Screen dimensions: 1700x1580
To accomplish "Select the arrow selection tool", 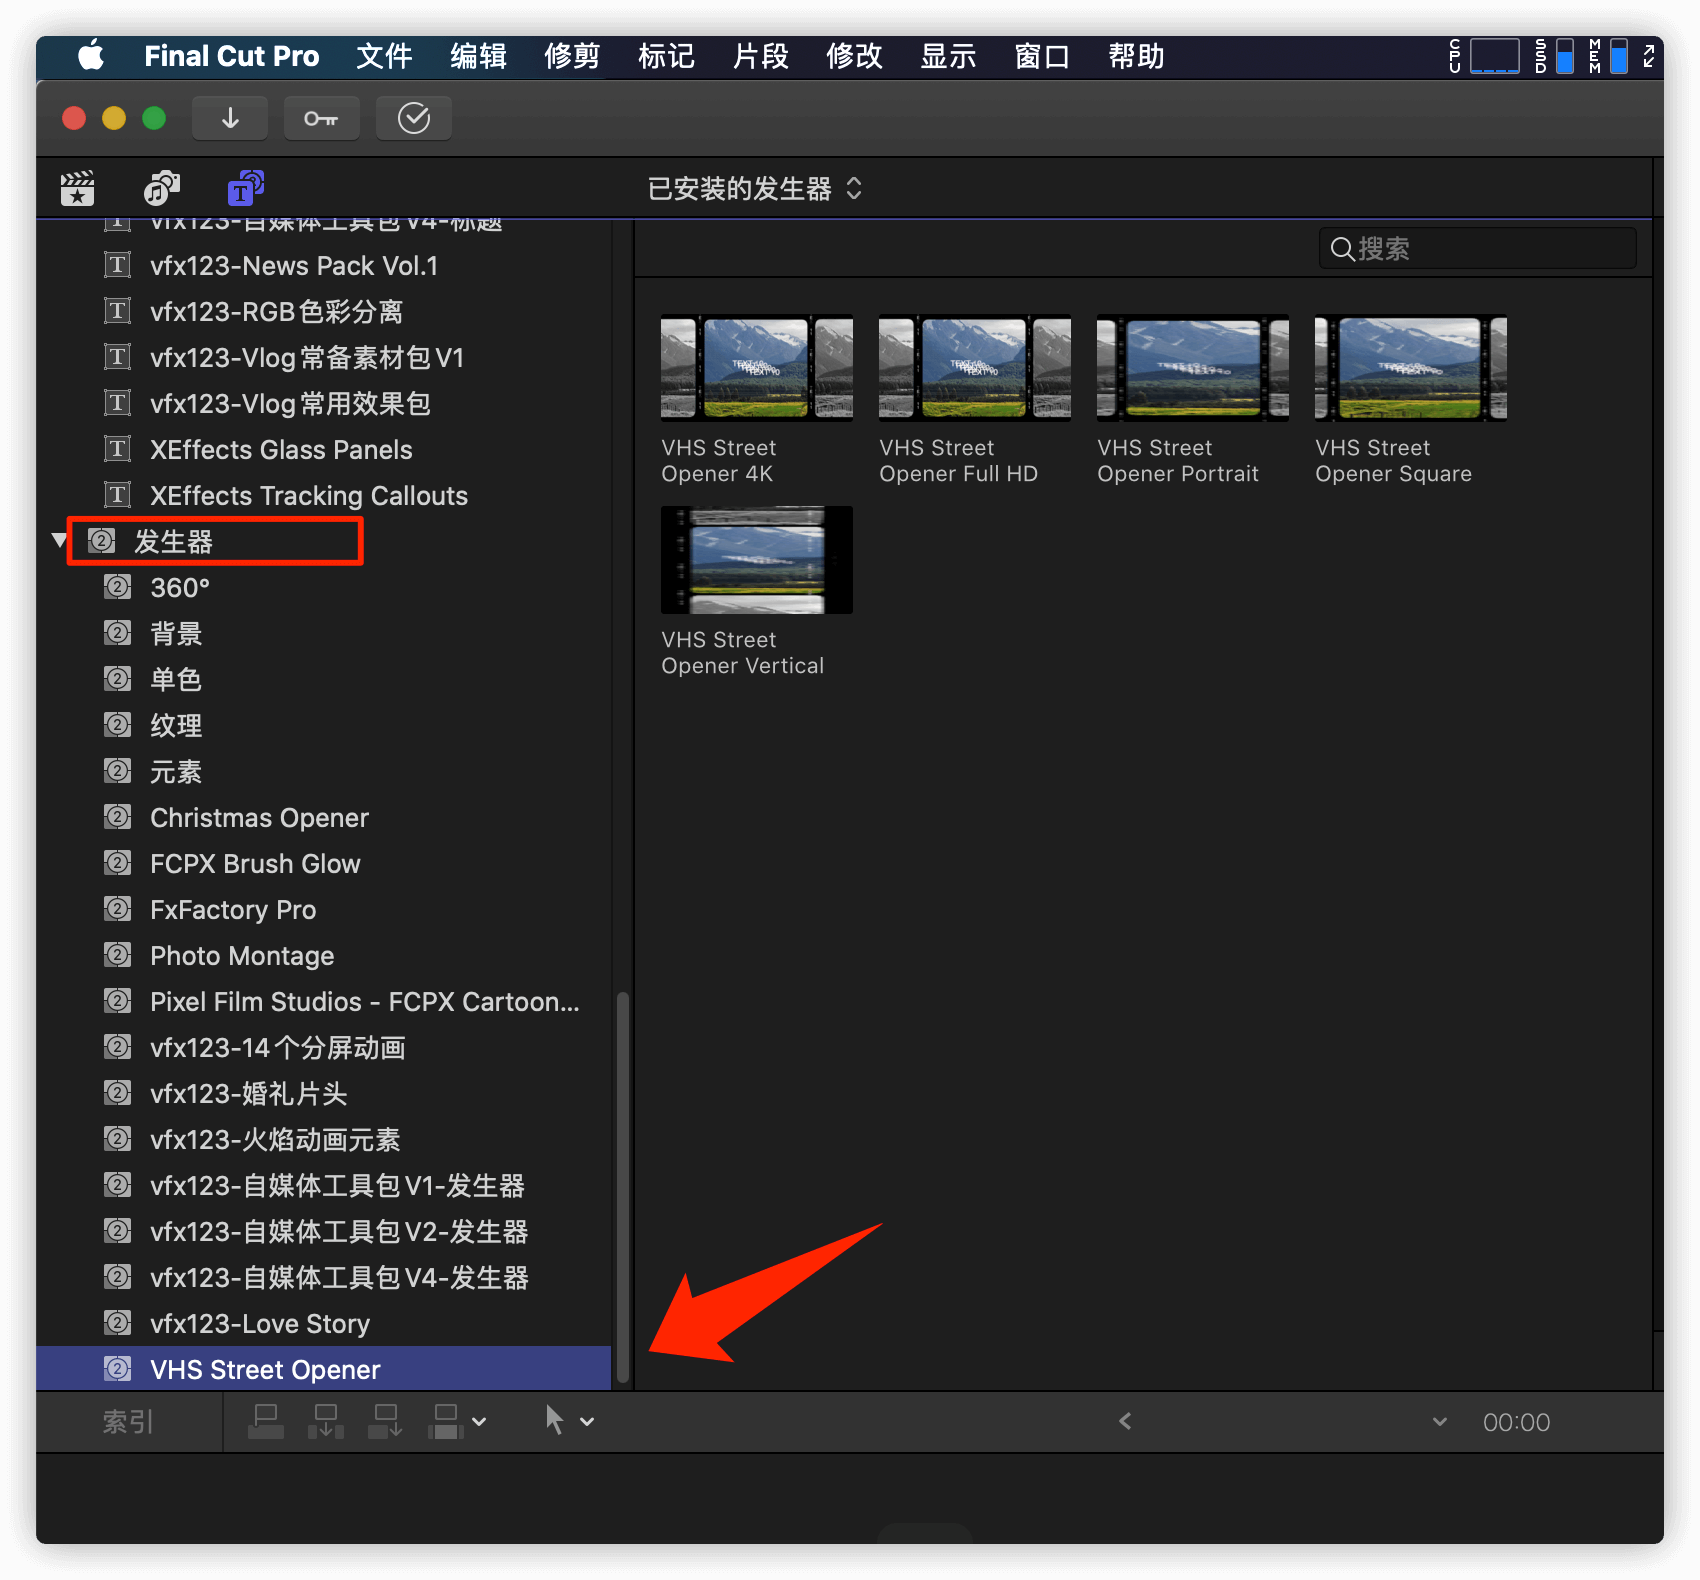I will [x=554, y=1420].
